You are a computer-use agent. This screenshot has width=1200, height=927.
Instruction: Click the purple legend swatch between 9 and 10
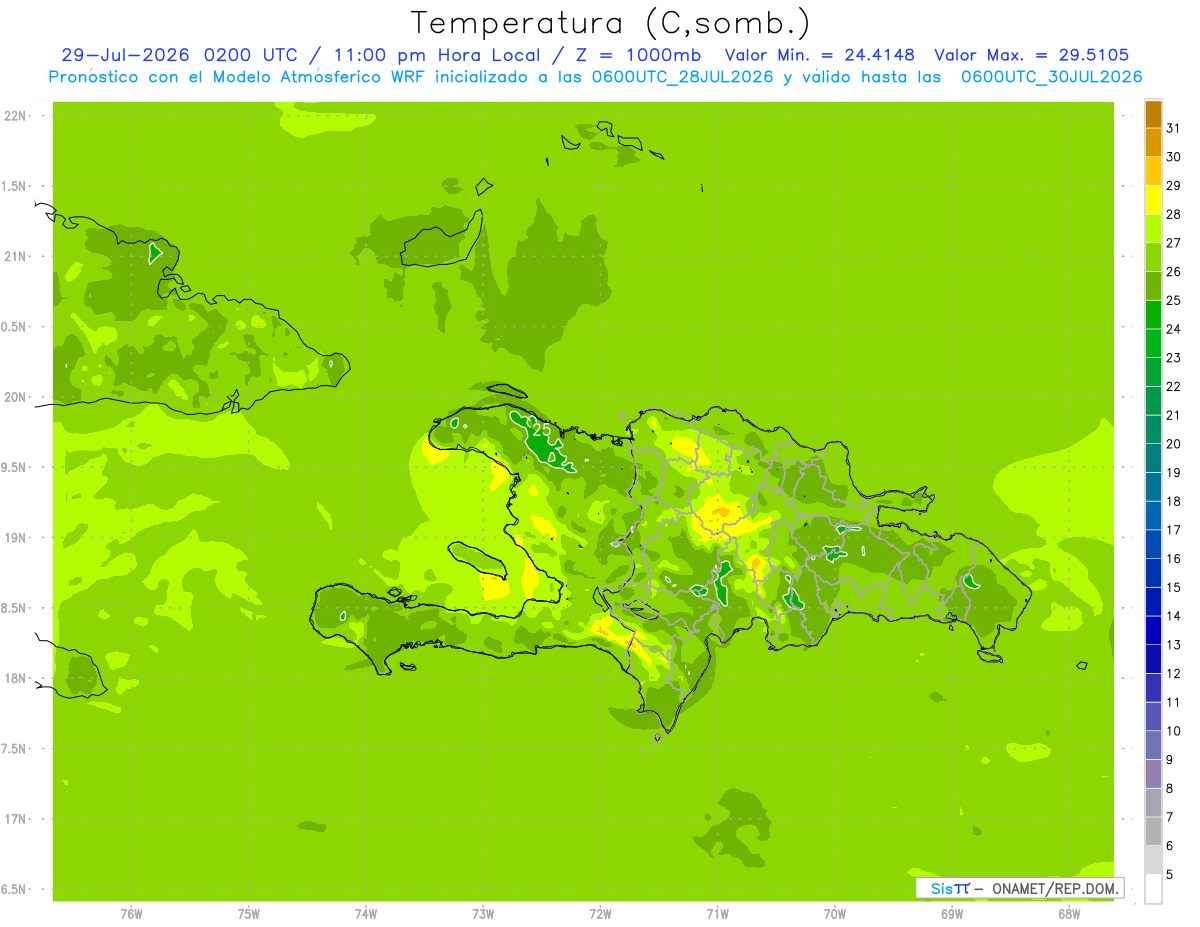click(x=1153, y=745)
